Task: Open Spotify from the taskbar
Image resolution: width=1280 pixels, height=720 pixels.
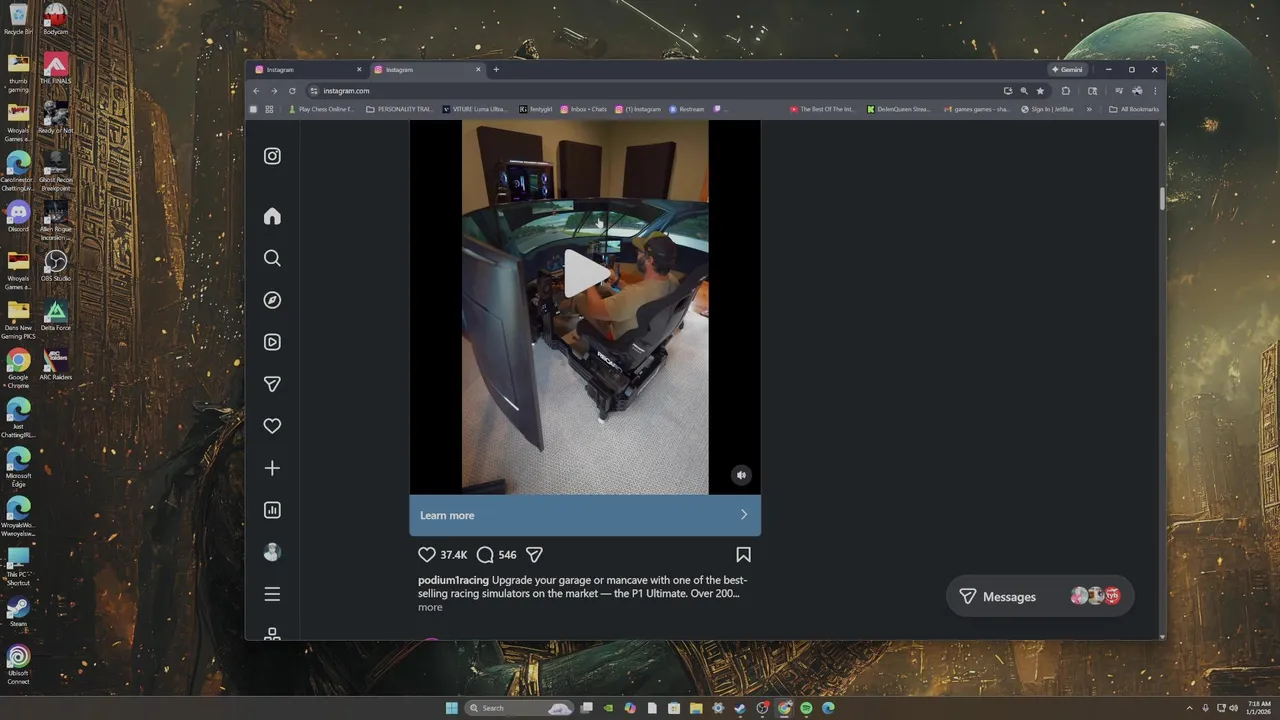Action: click(806, 708)
